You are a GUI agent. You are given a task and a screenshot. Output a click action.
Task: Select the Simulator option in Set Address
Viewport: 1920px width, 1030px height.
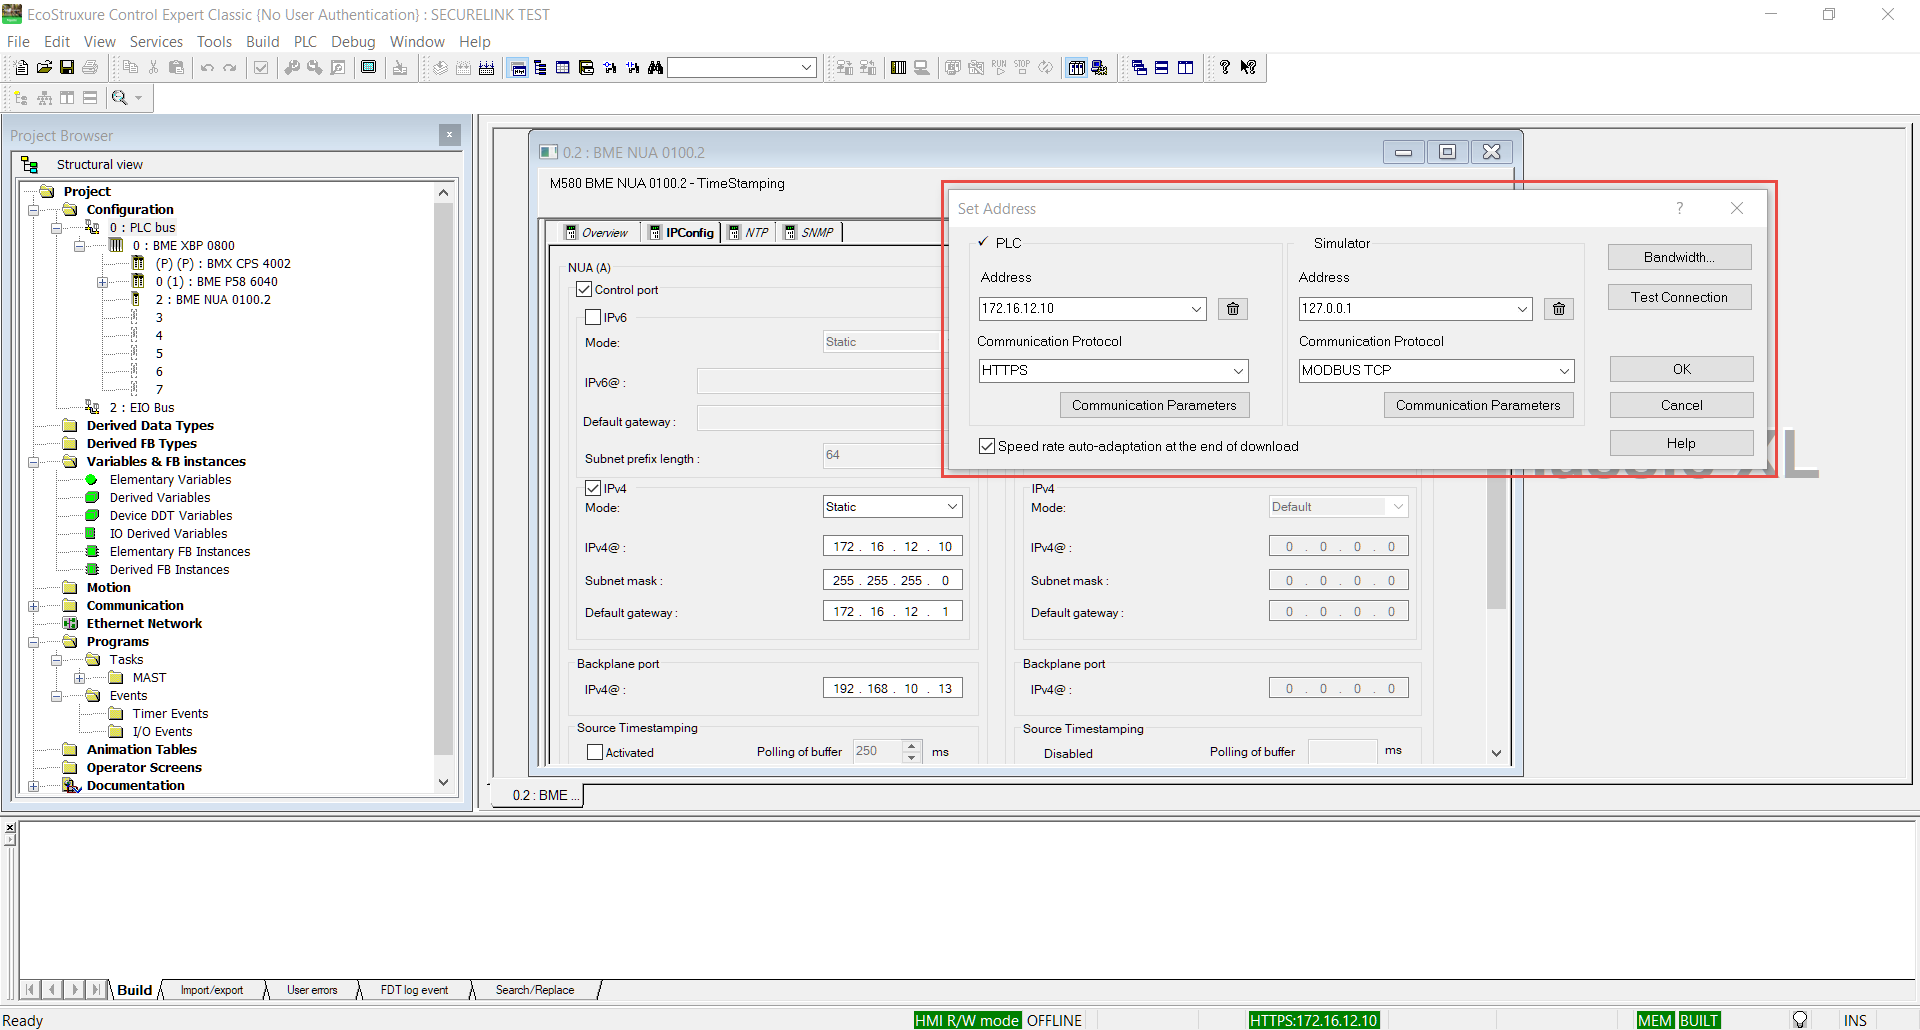pyautogui.click(x=1342, y=243)
